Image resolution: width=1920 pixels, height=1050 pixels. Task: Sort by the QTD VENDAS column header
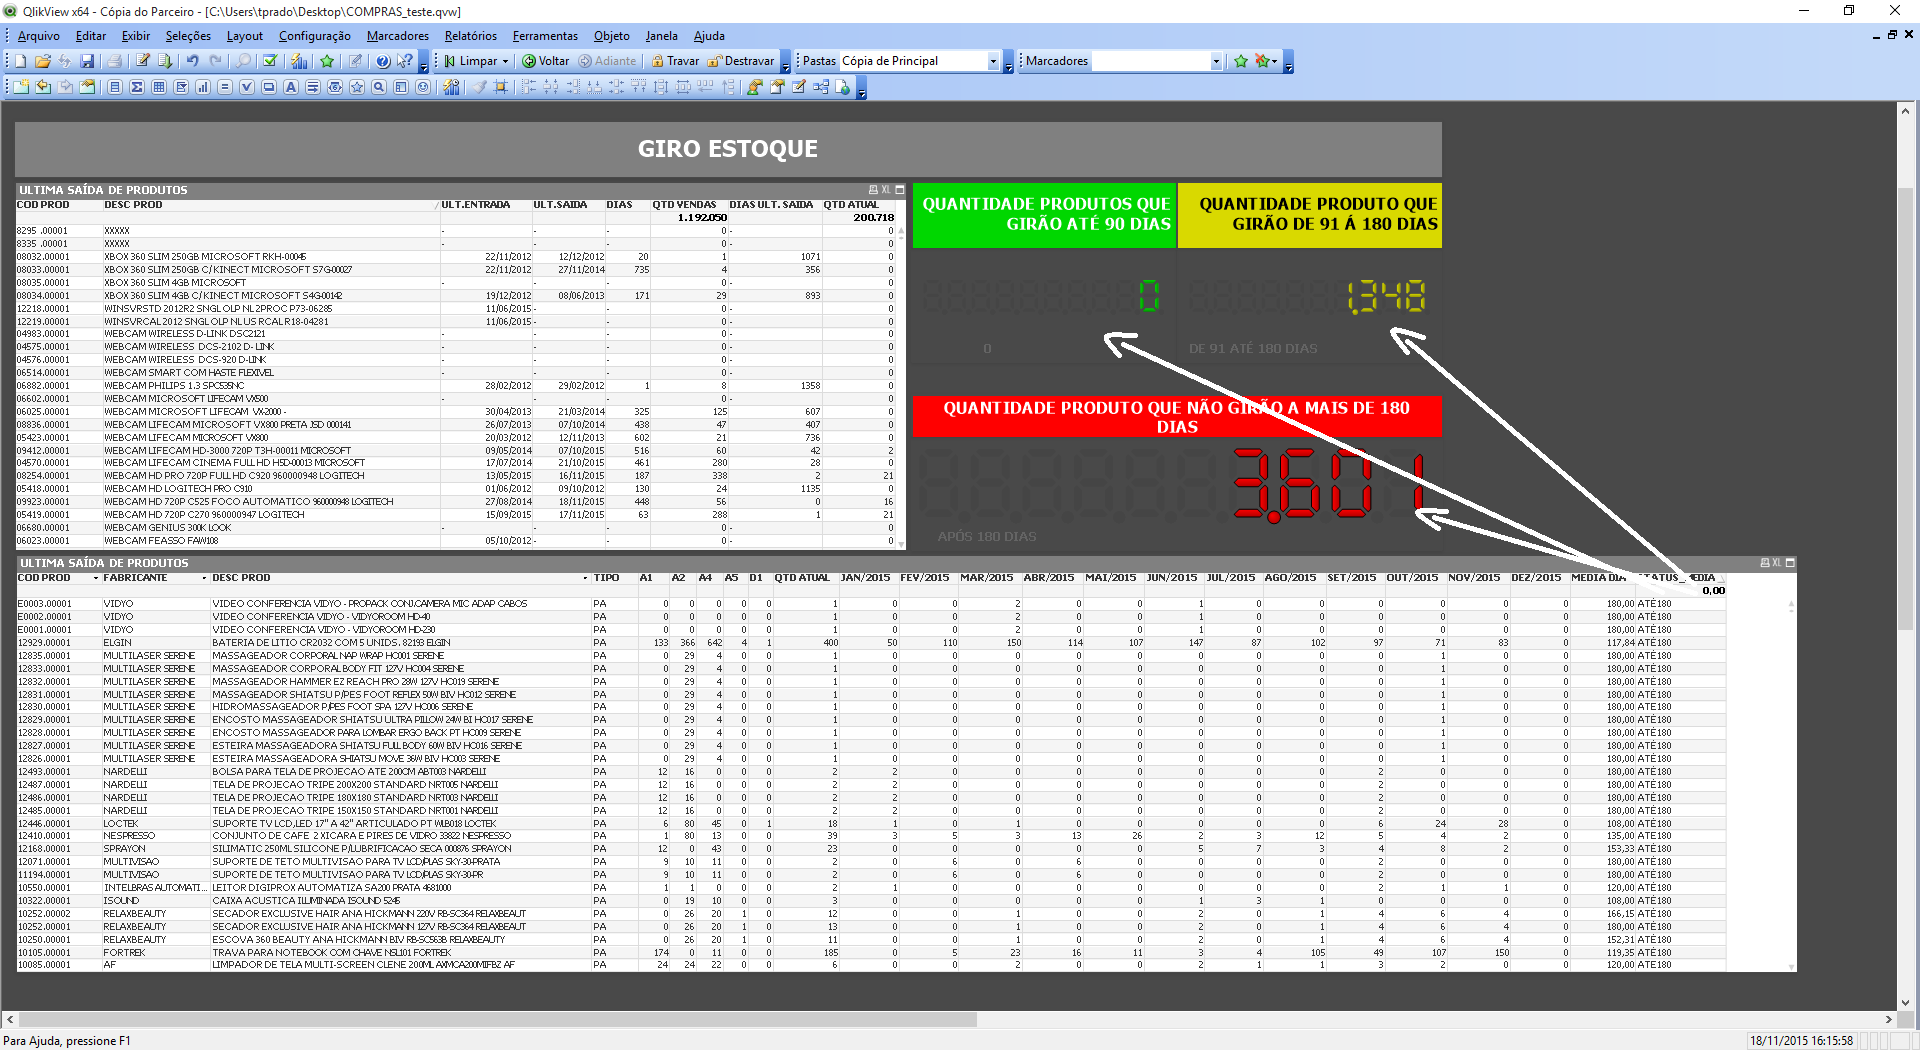tap(684, 205)
